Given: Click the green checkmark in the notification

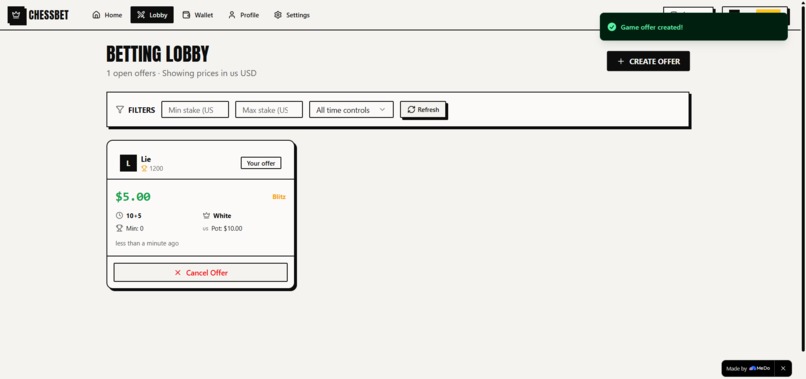Looking at the screenshot, I should click(x=612, y=27).
